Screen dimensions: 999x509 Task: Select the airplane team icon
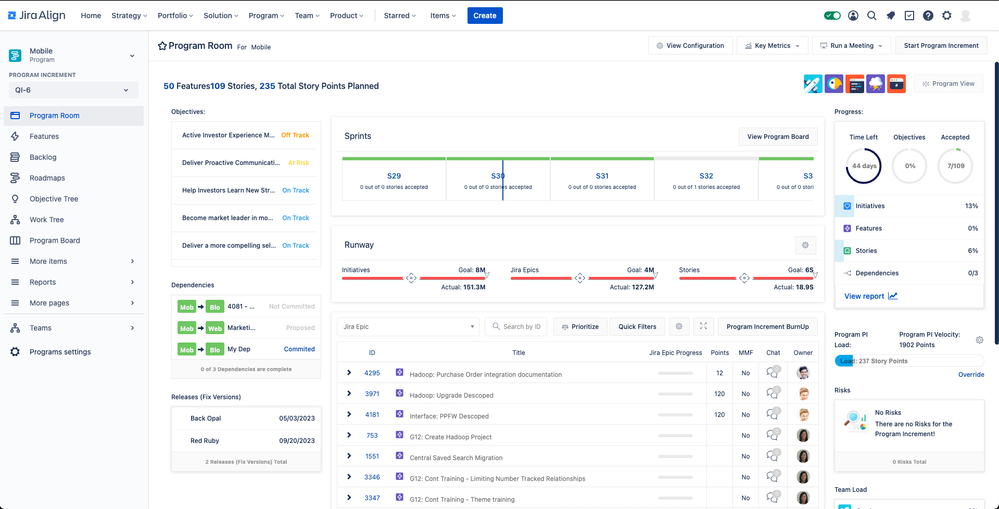(x=813, y=83)
